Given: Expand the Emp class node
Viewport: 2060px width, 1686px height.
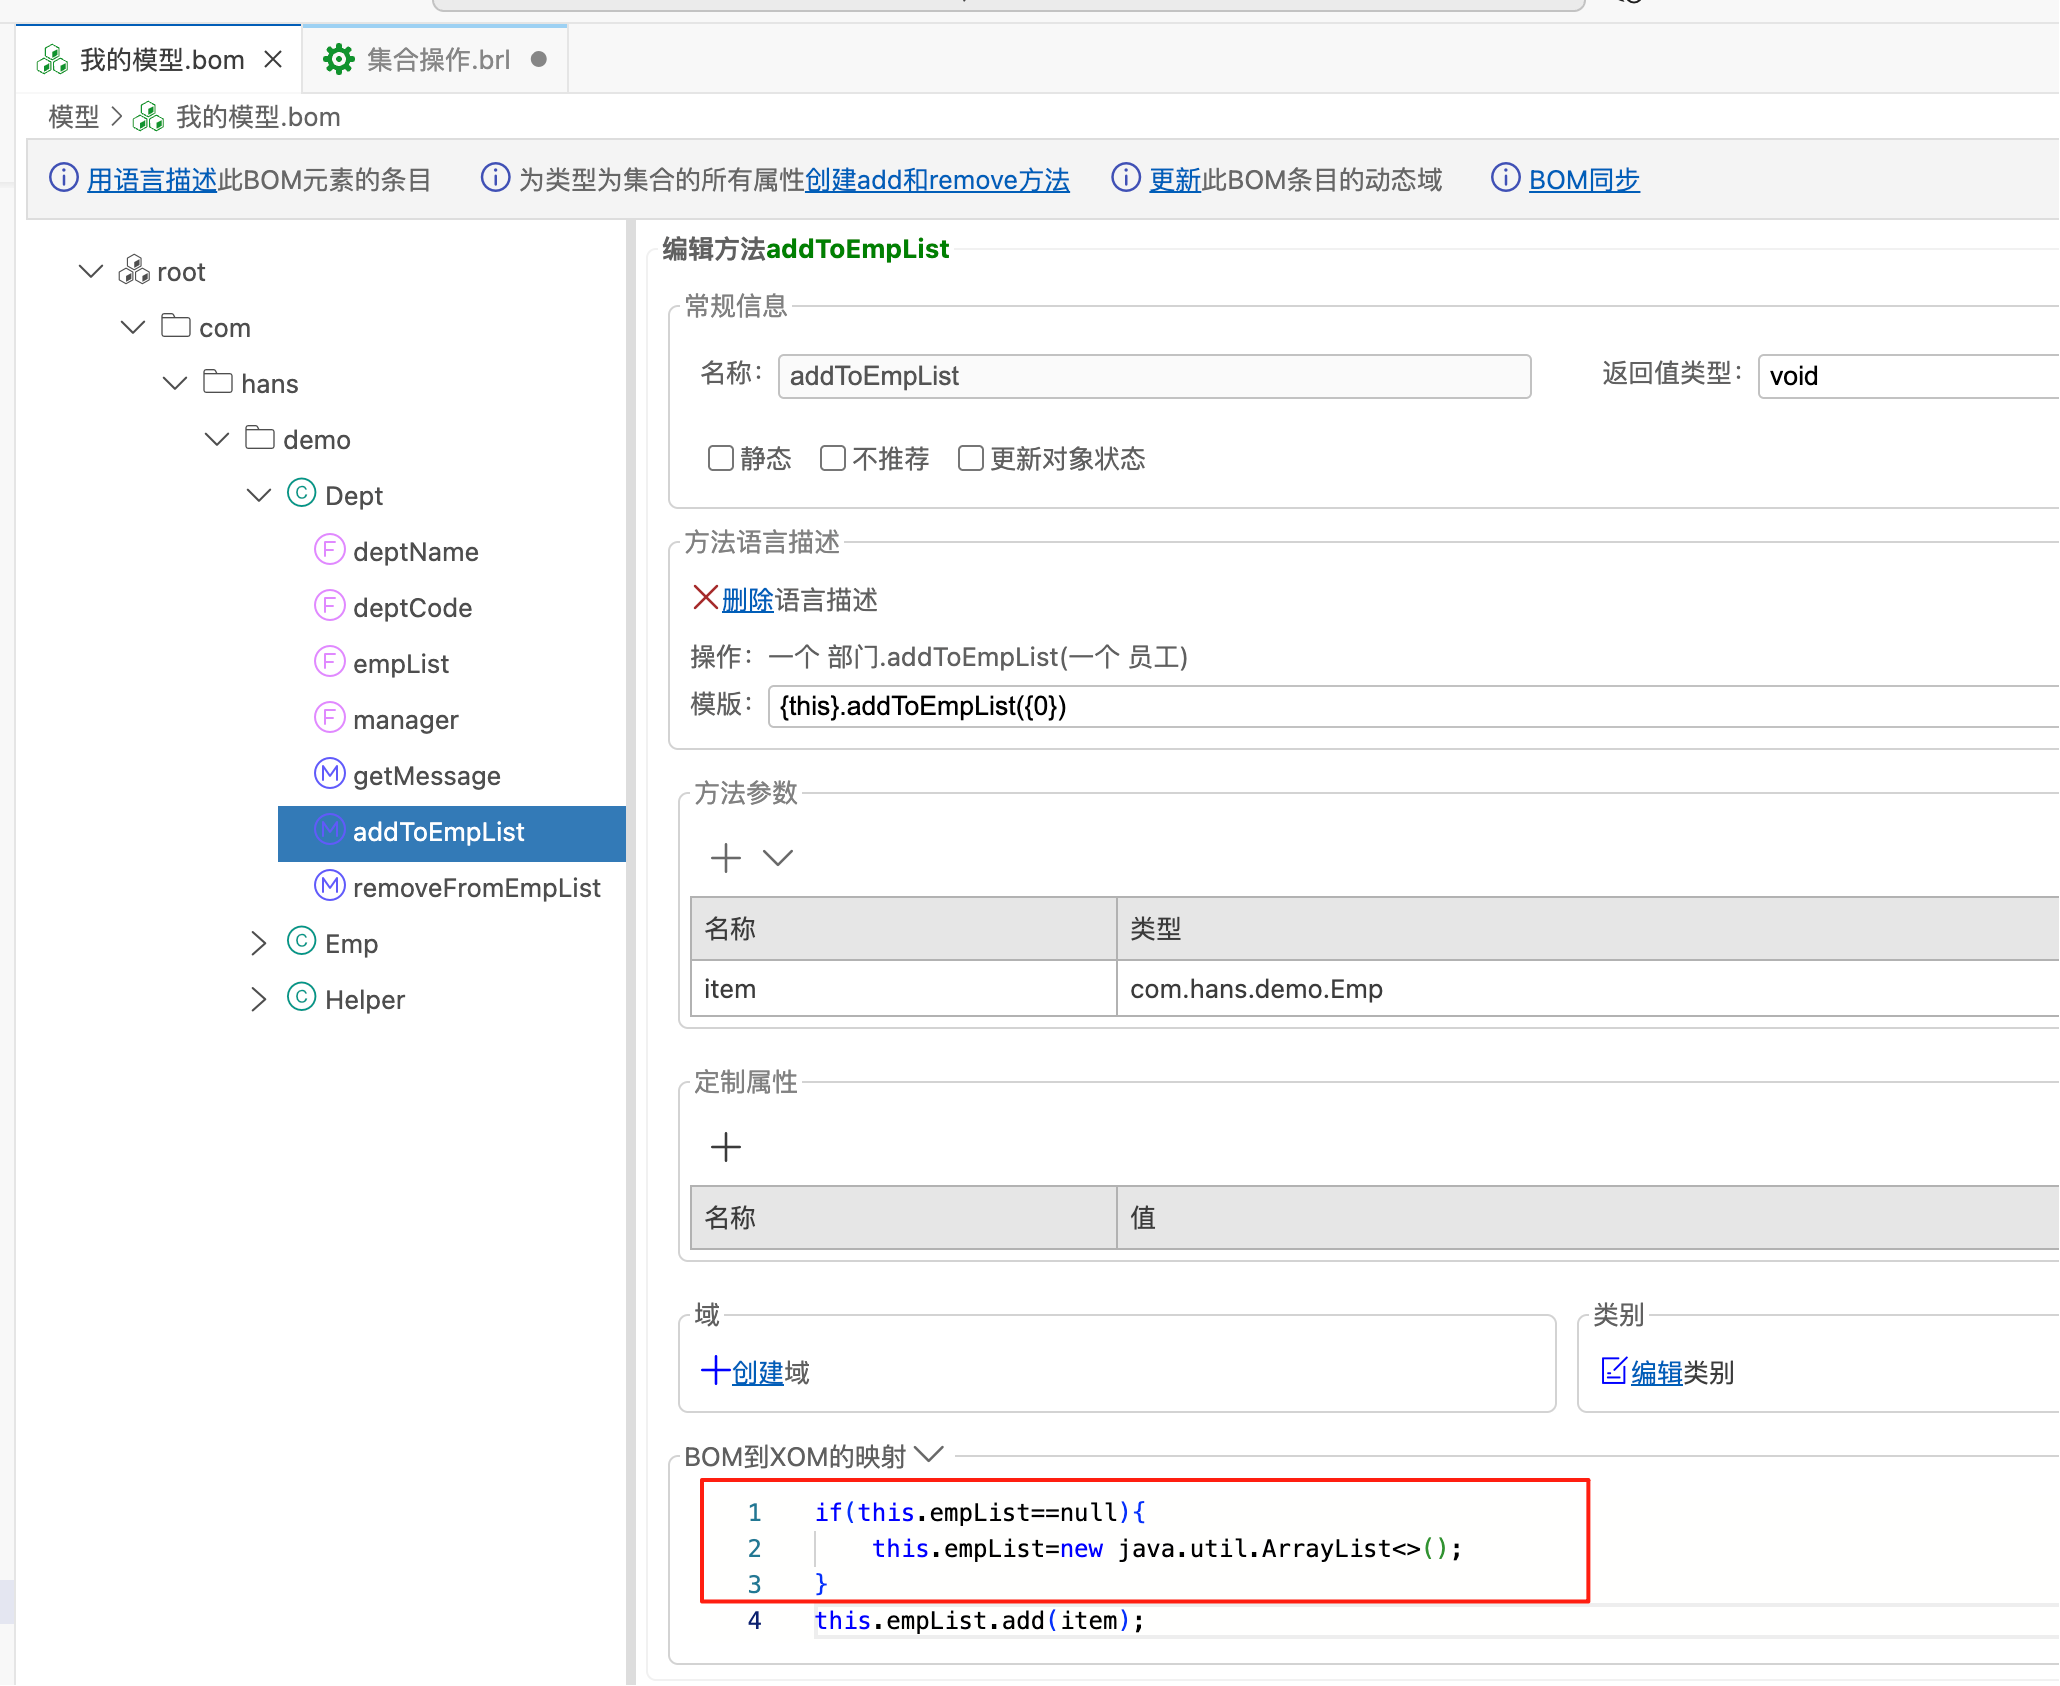Looking at the screenshot, I should point(259,943).
